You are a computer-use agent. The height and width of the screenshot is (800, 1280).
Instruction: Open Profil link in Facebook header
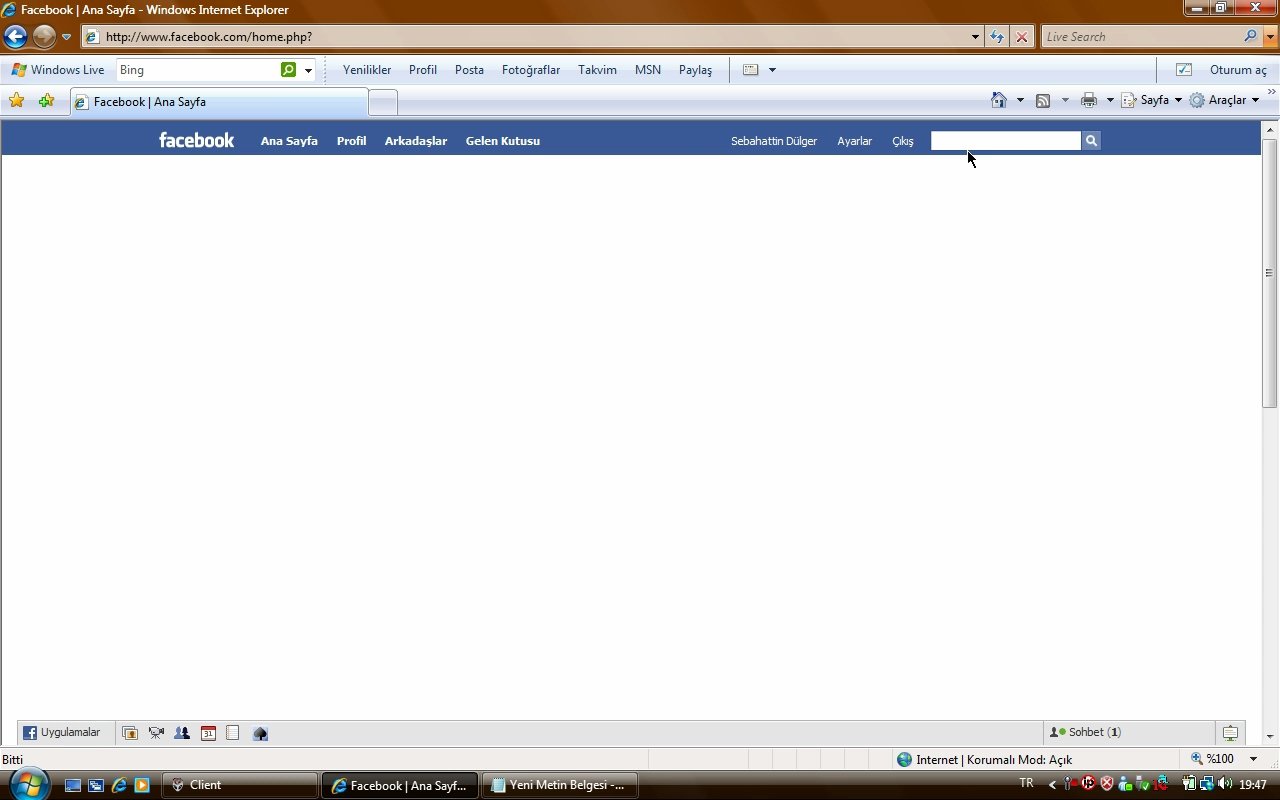click(351, 141)
